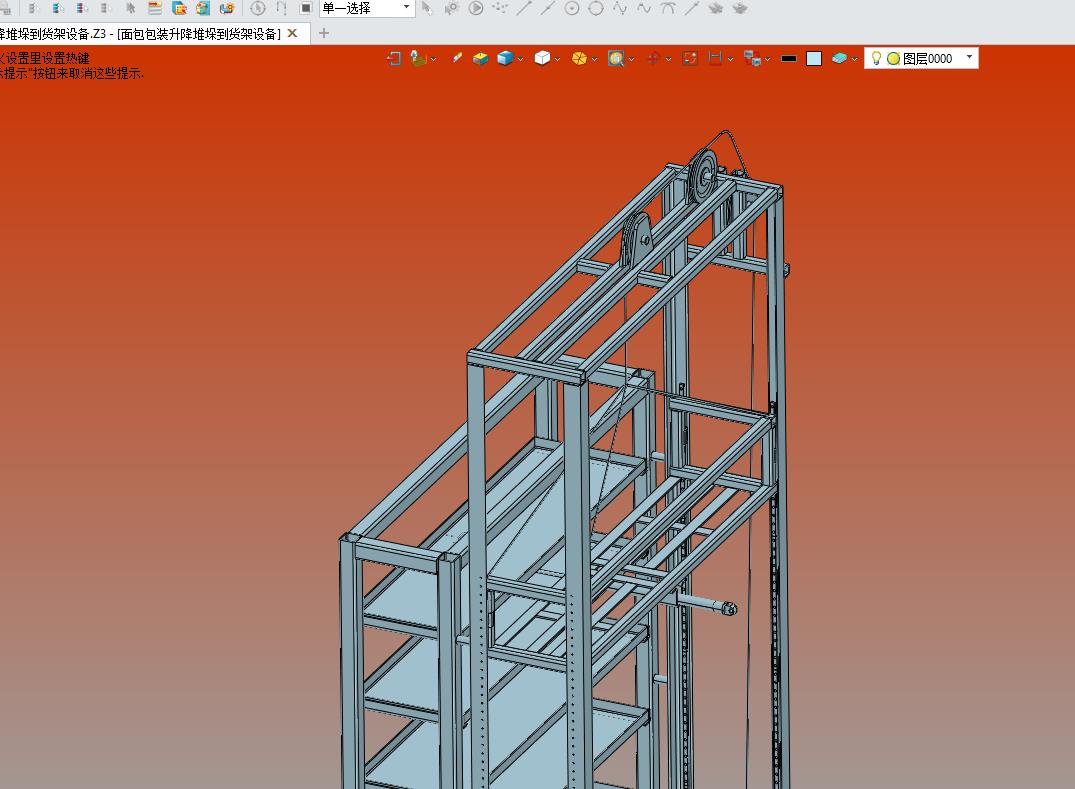The image size is (1075, 789).
Task: Click the light blue face color swatch
Action: (814, 59)
